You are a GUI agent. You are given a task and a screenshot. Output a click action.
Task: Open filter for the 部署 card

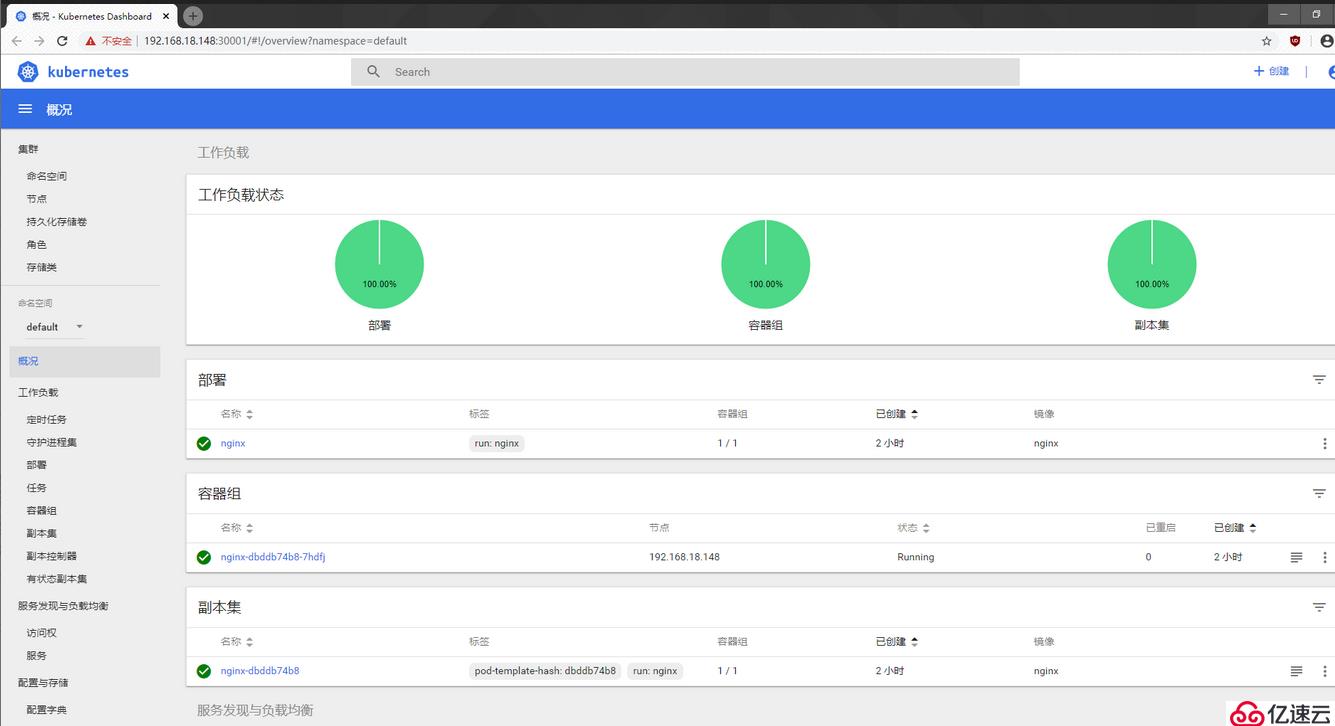1319,380
